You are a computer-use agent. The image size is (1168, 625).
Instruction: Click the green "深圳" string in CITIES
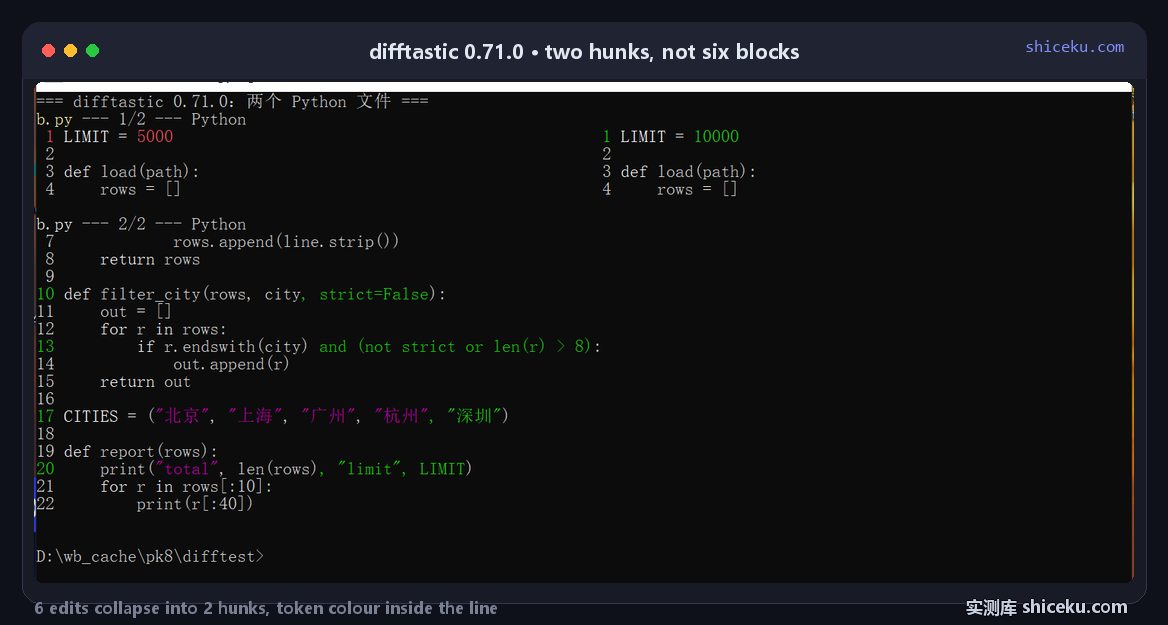[x=474, y=416]
